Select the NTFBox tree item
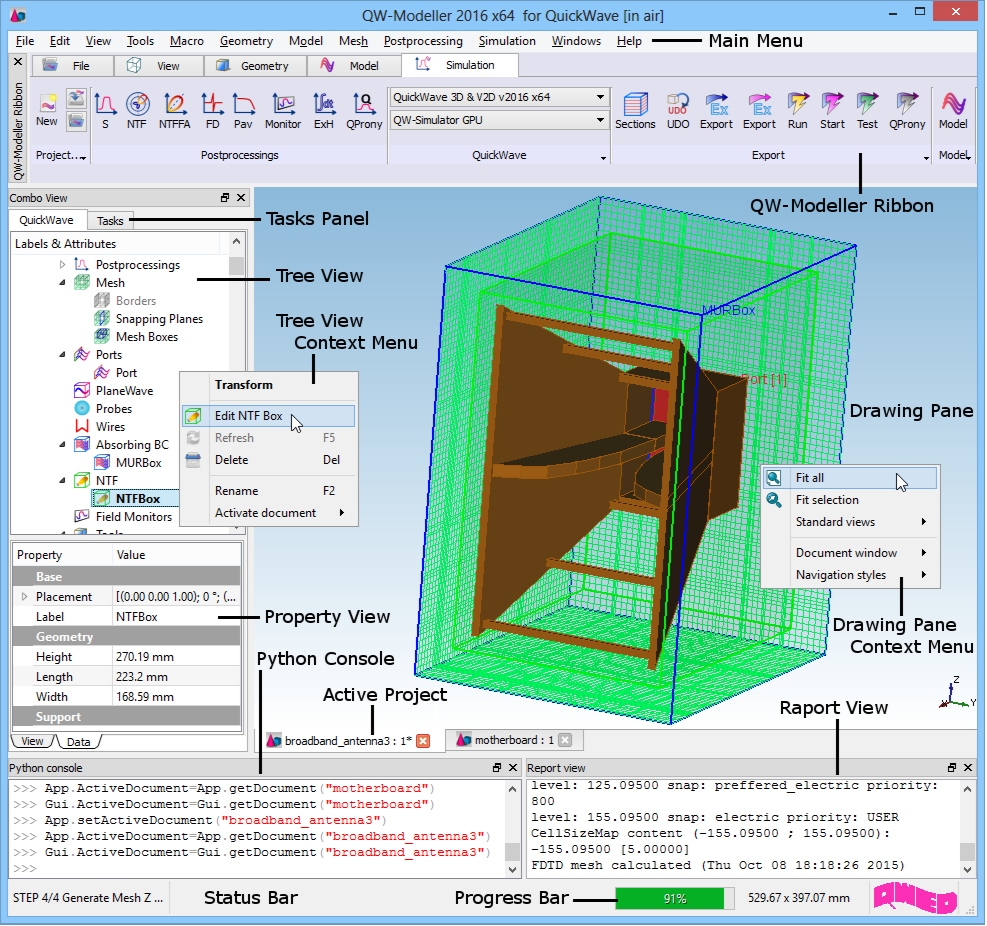 (137, 499)
